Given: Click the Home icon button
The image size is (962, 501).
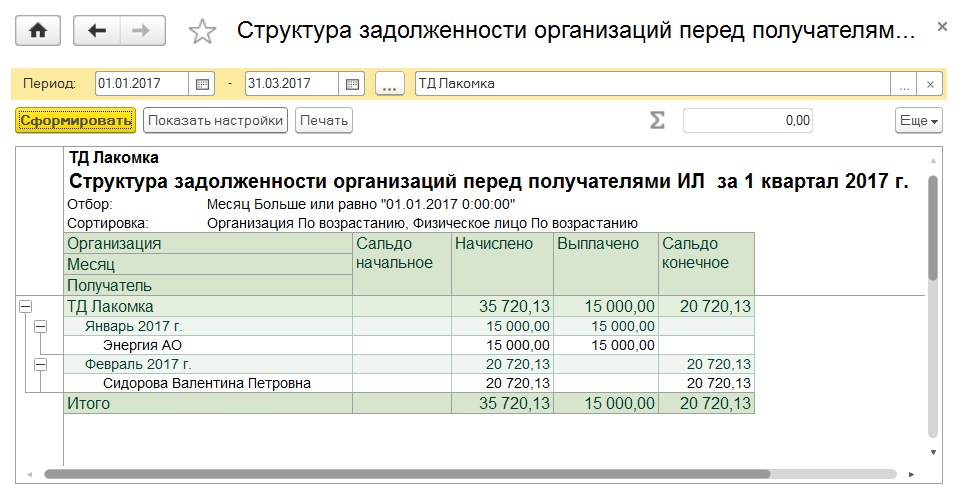Looking at the screenshot, I should pos(39,31).
